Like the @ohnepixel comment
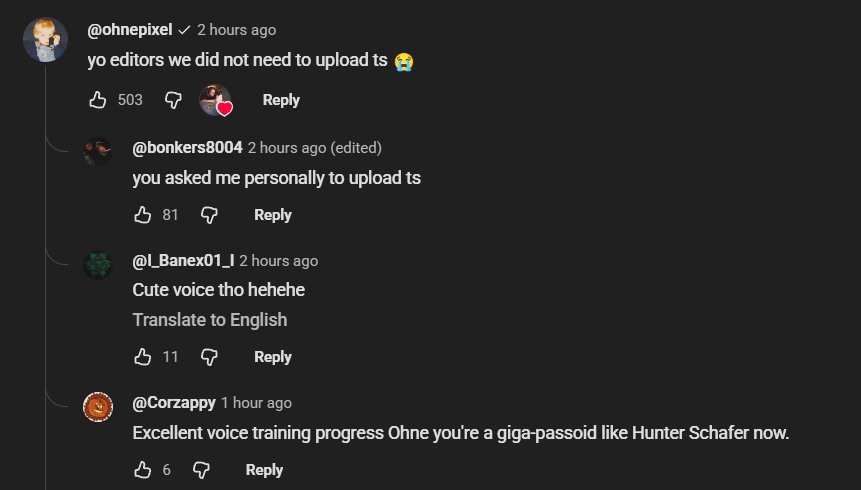The image size is (861, 490). (x=98, y=100)
